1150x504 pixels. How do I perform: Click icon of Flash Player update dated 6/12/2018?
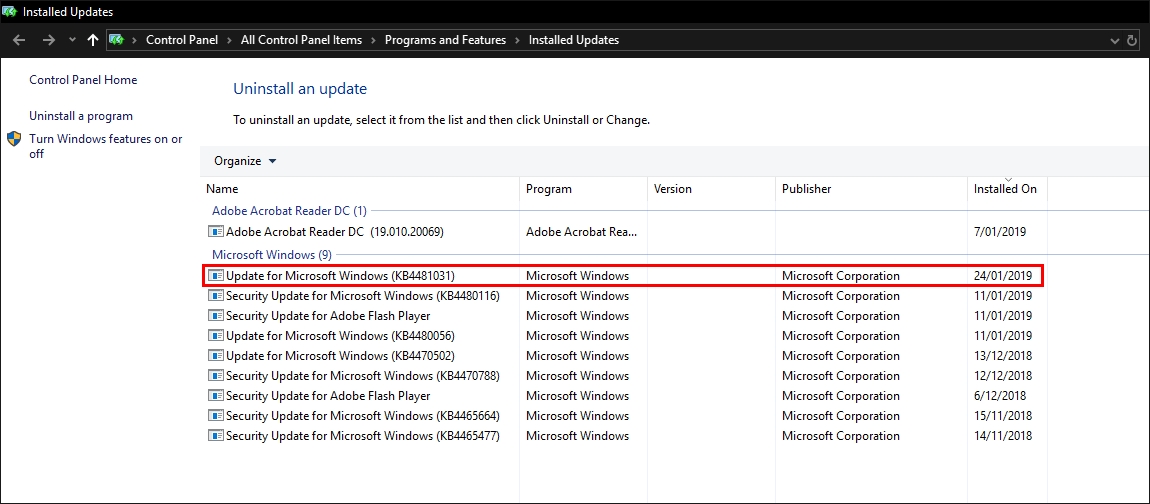click(x=216, y=395)
